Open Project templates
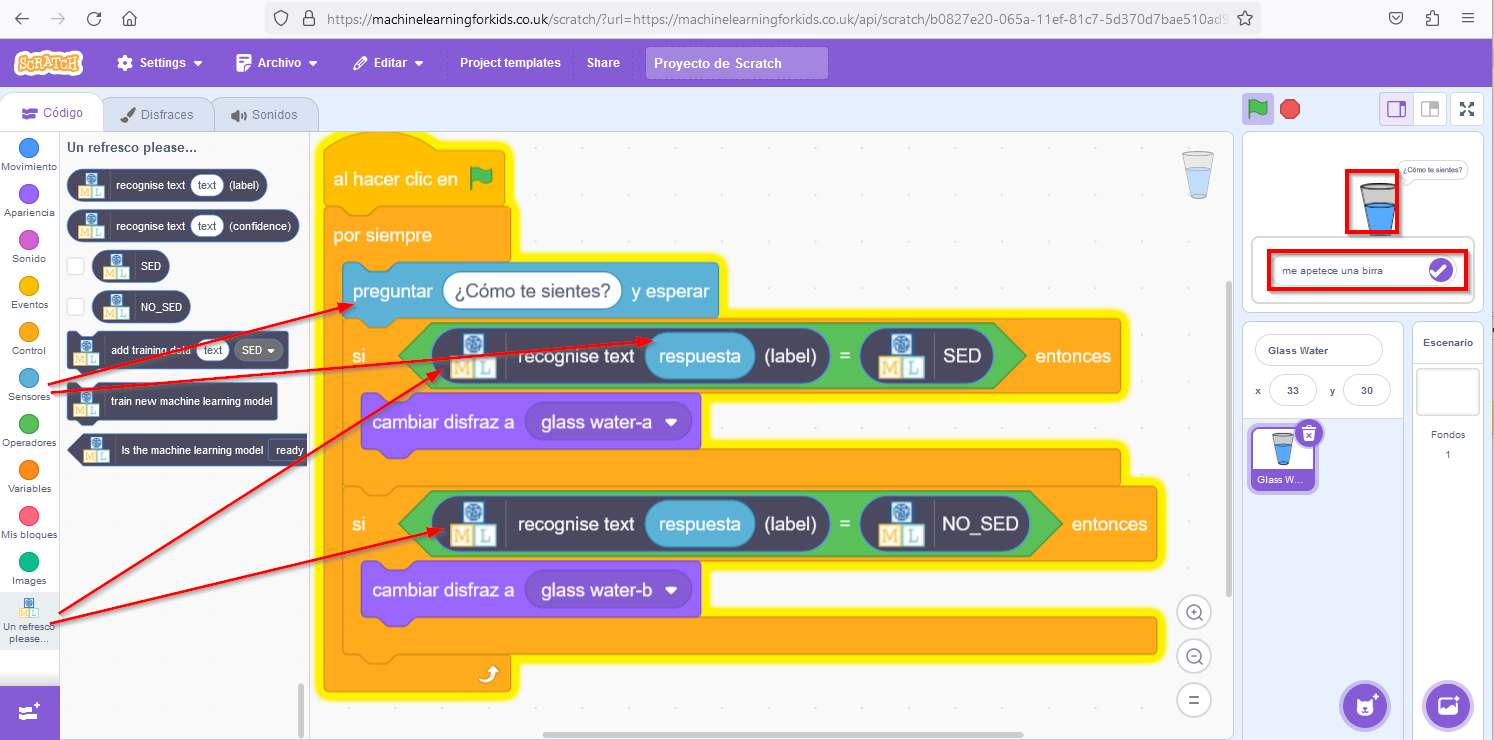1494x740 pixels. point(510,63)
